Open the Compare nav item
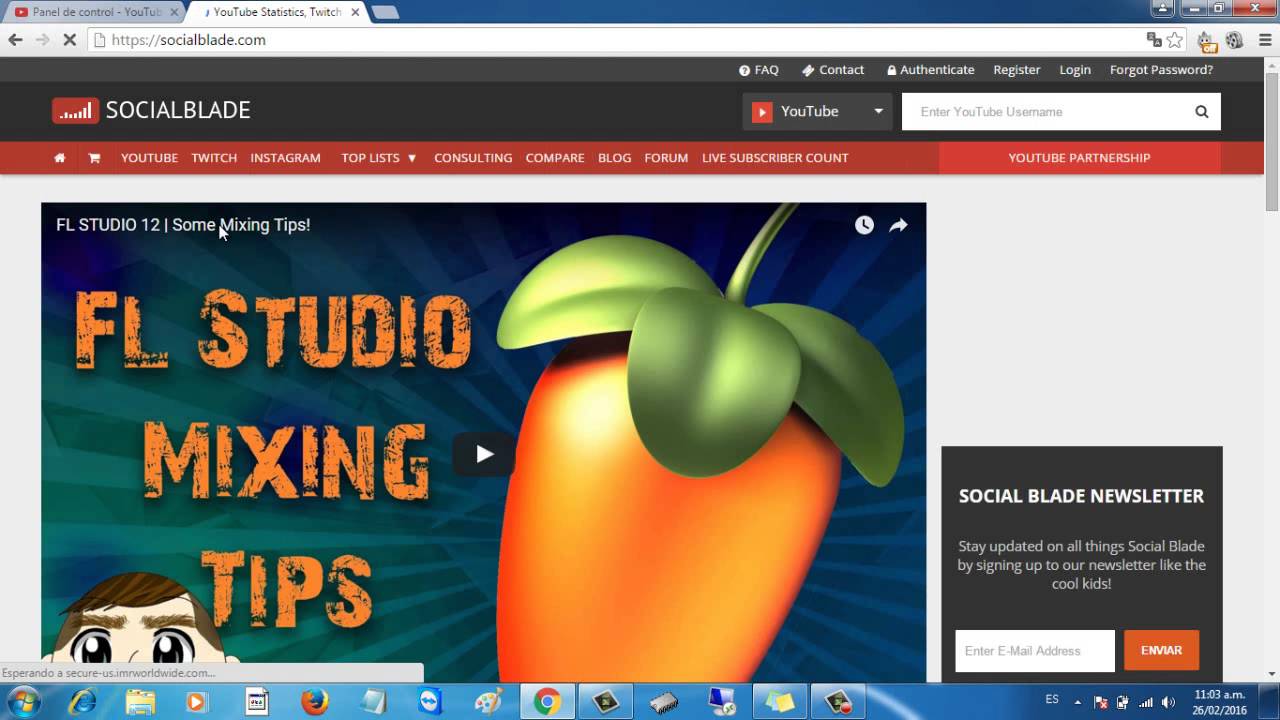 [555, 158]
